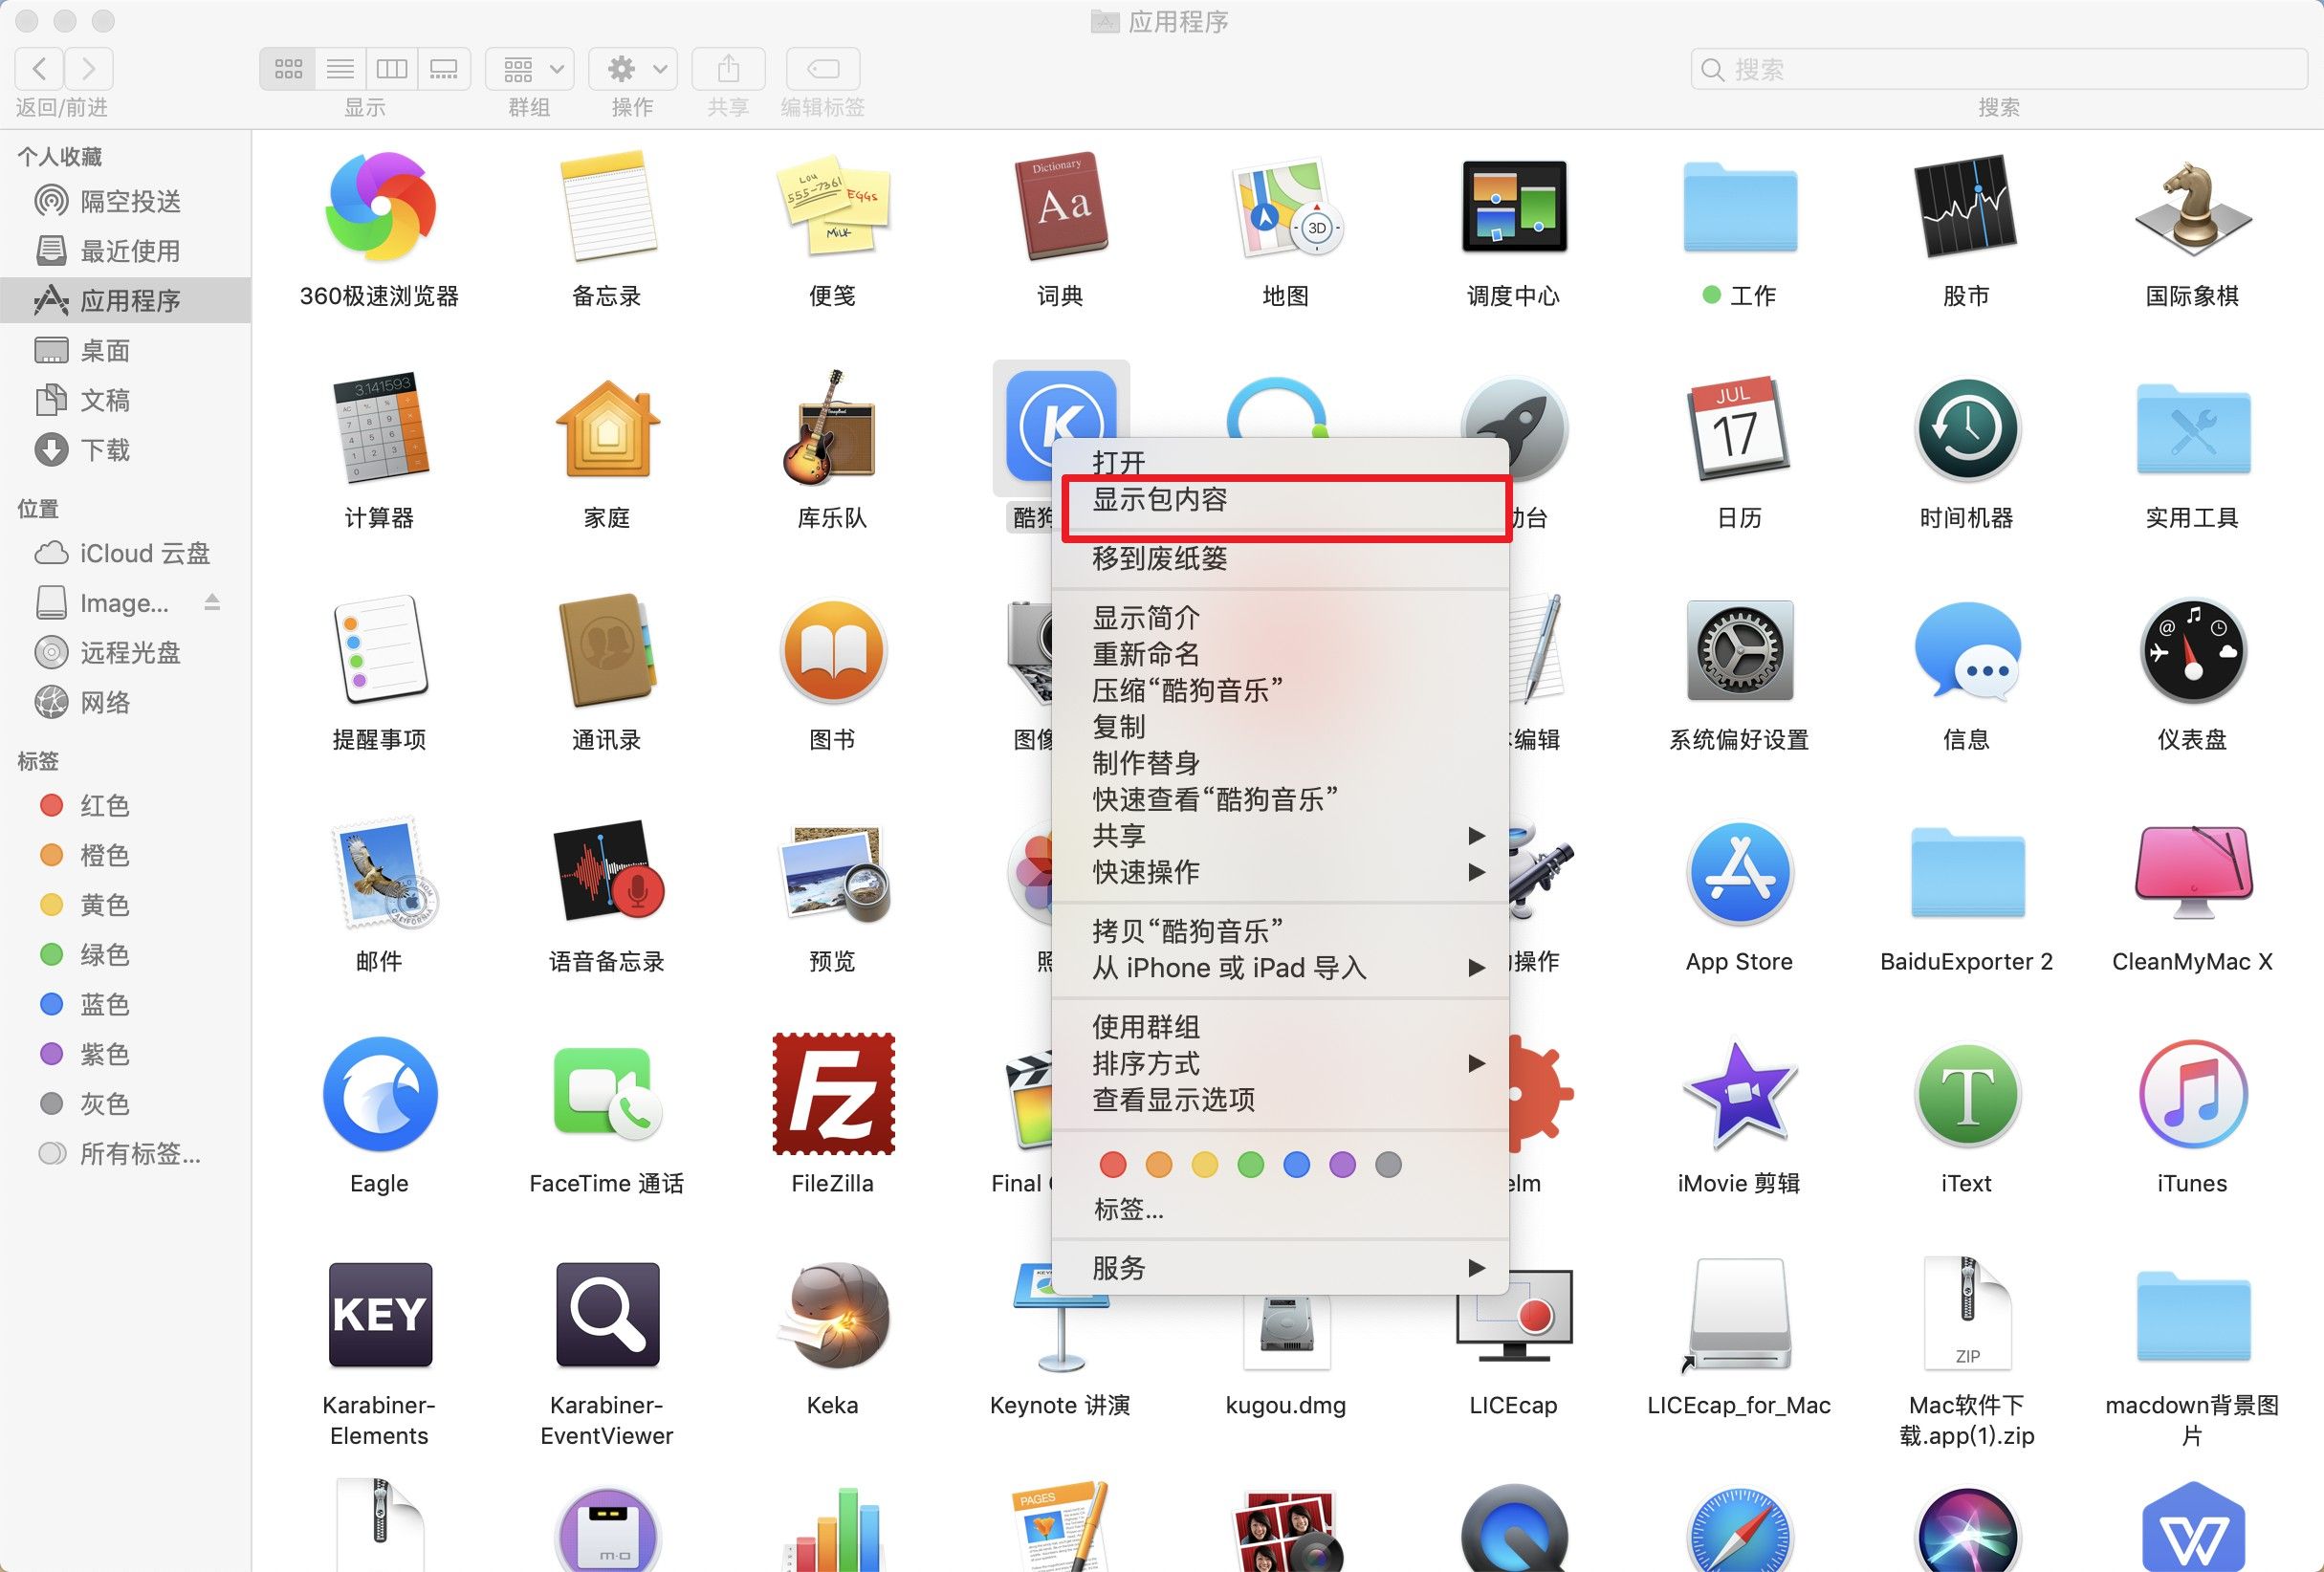Click the forward navigation button
The width and height of the screenshot is (2324, 1572).
click(89, 68)
